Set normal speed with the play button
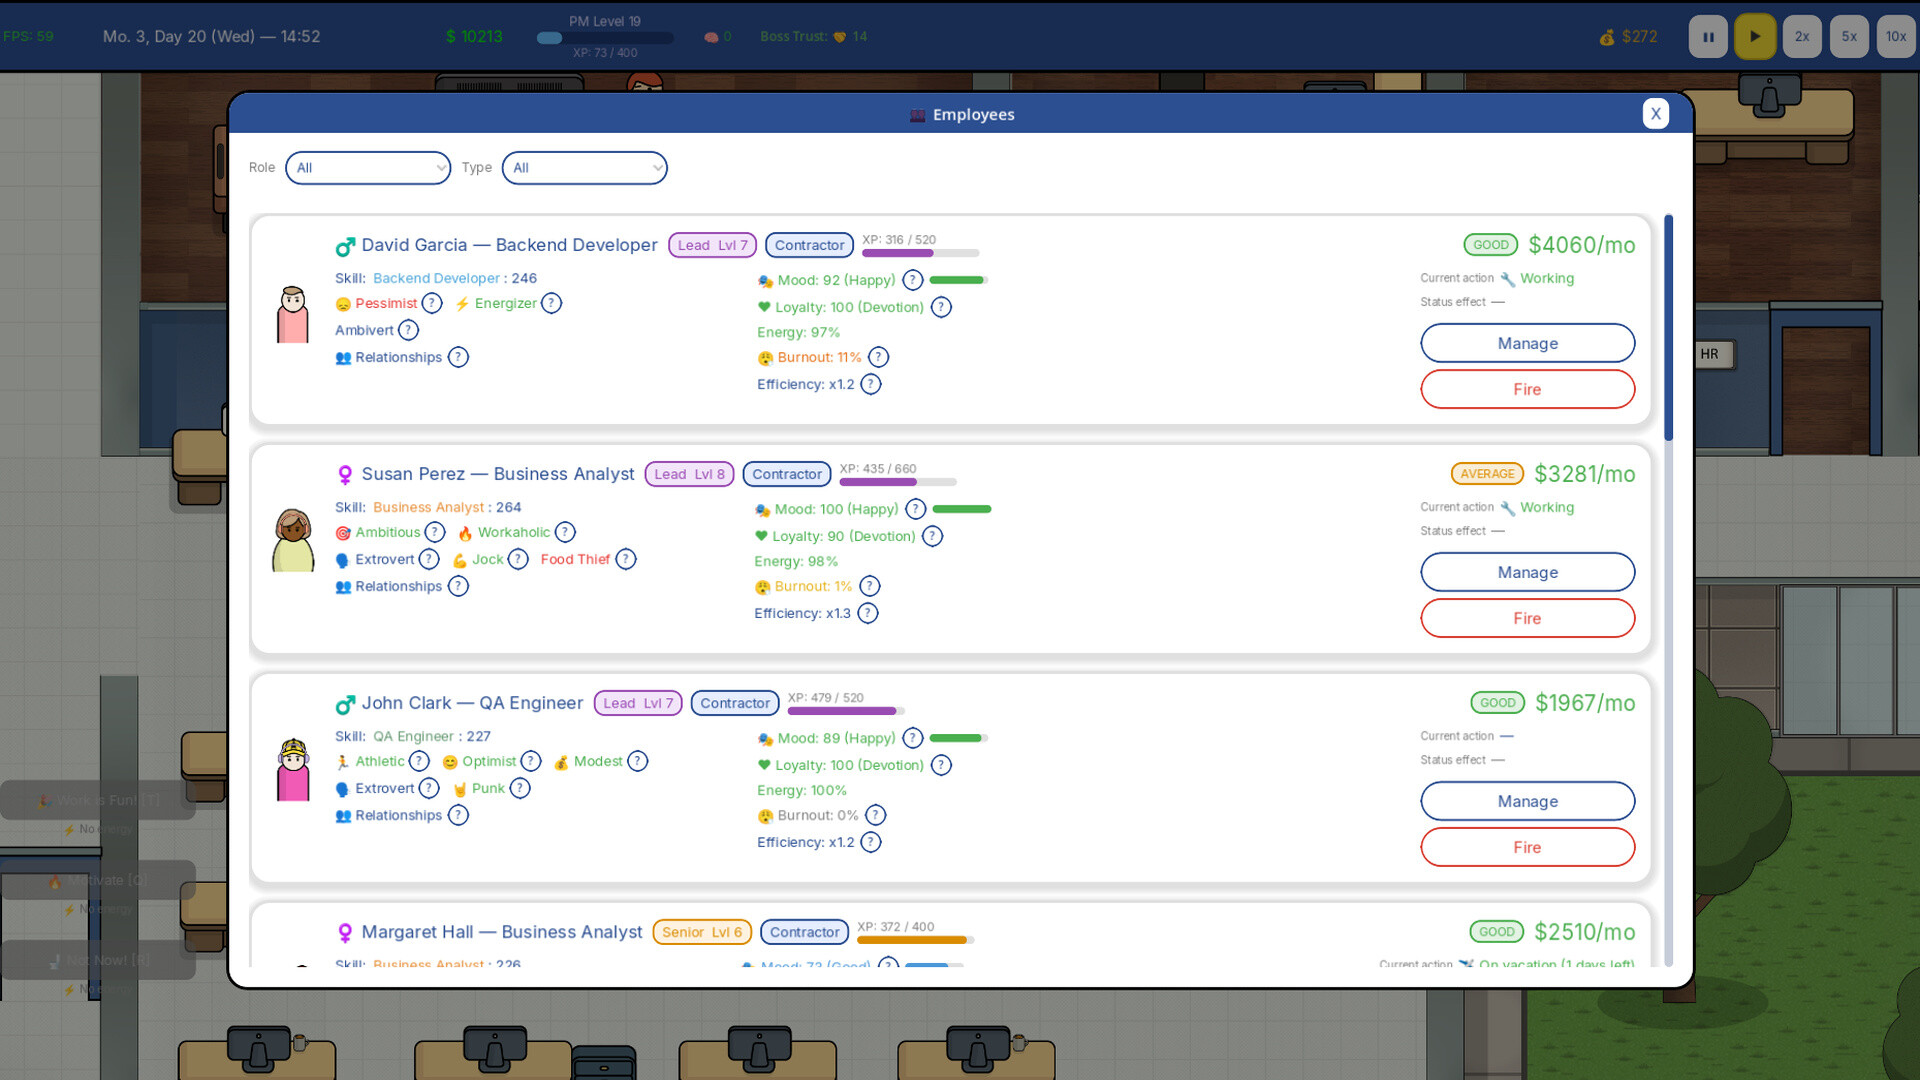Viewport: 1920px width, 1080px height. coord(1755,37)
